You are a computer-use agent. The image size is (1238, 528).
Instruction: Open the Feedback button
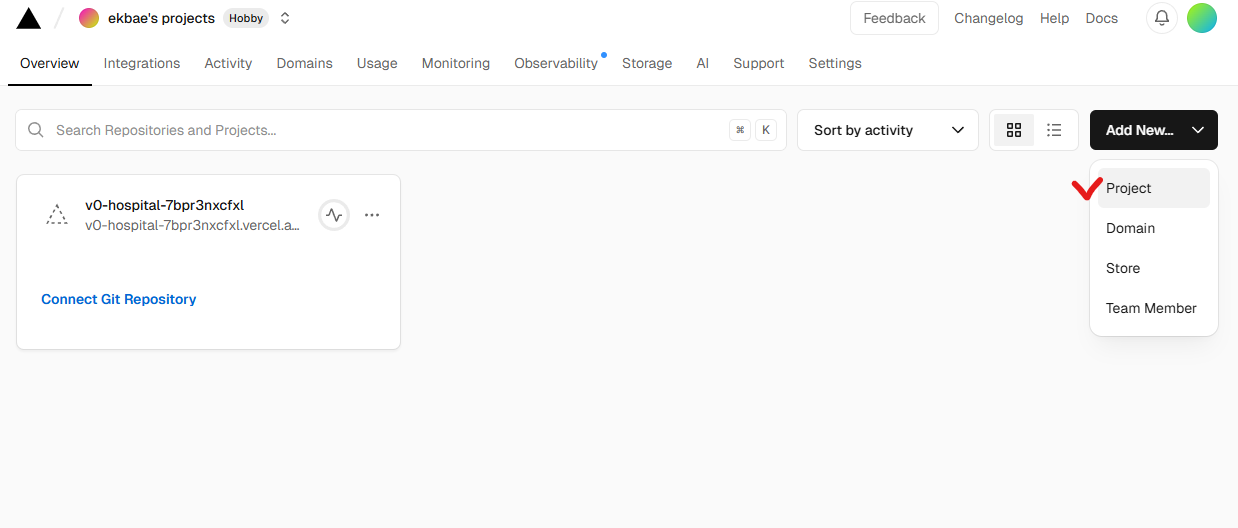pyautogui.click(x=894, y=18)
